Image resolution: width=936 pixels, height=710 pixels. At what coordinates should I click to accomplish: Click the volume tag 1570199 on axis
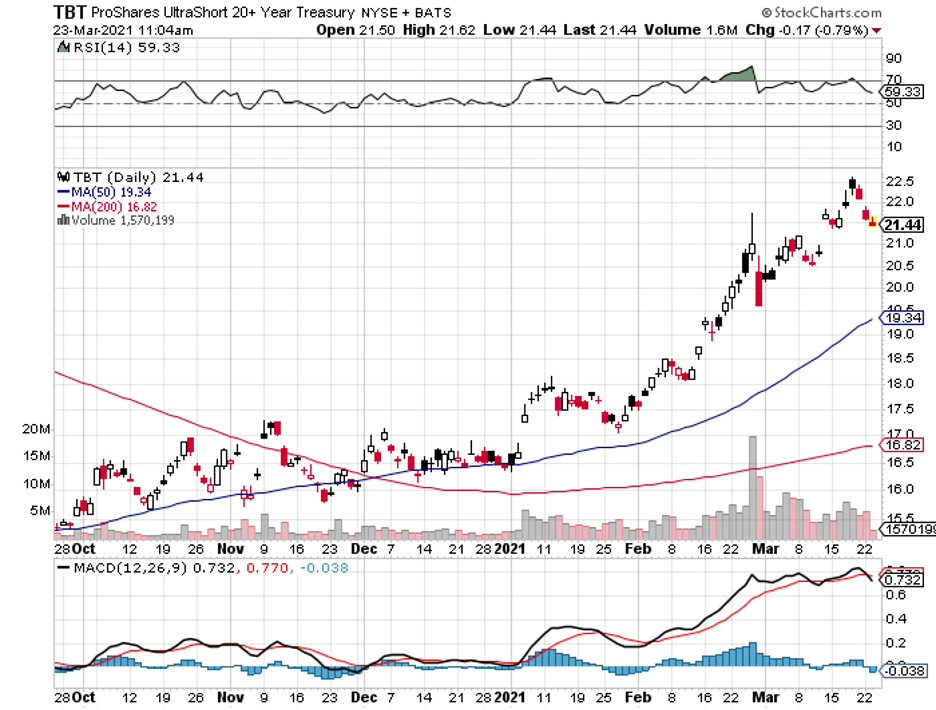(x=909, y=529)
